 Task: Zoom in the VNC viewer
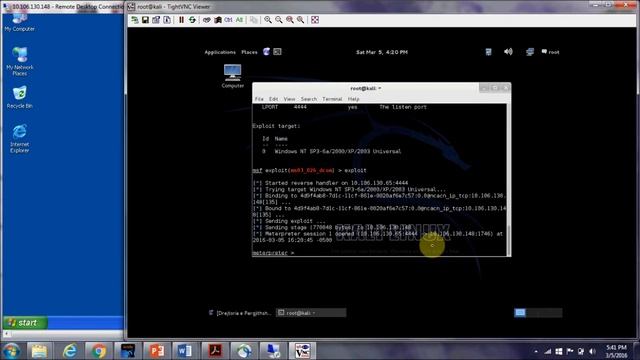point(268,20)
